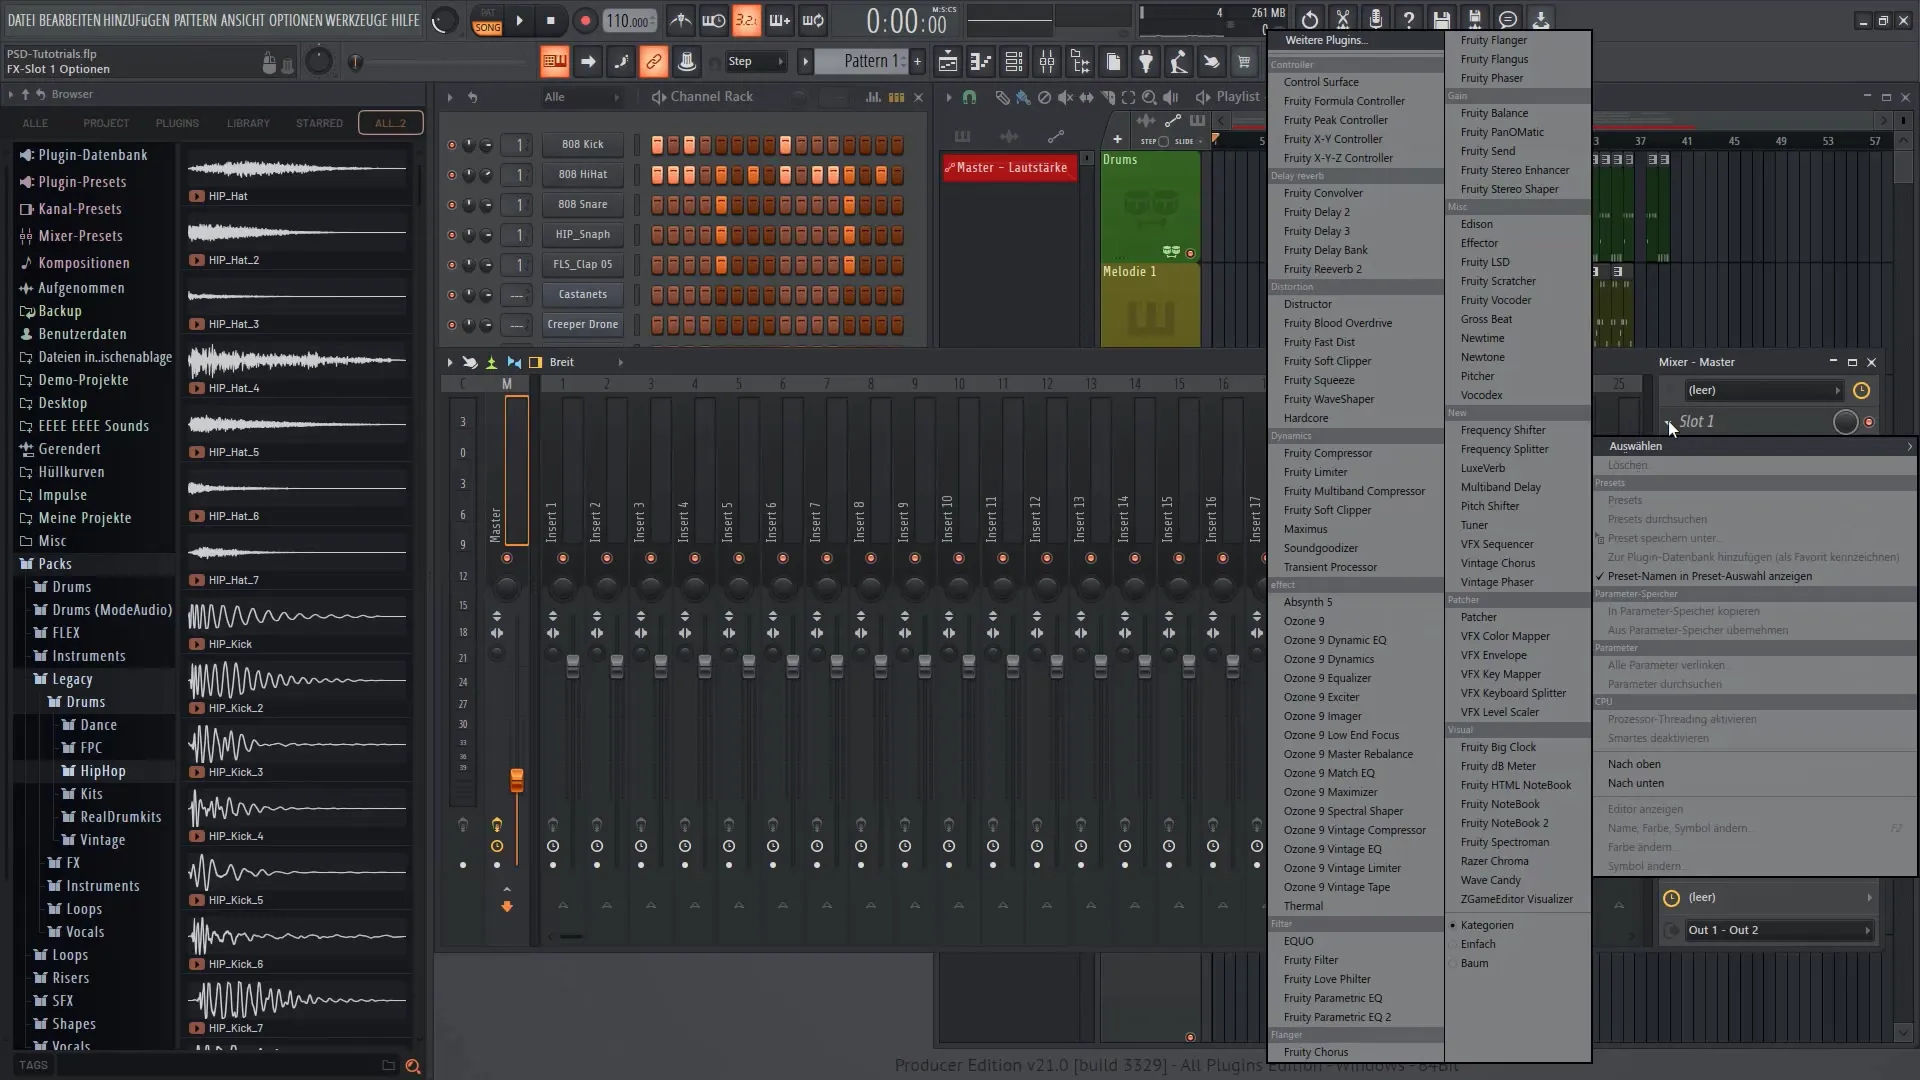Toggle the Playlist snap magnet
1920x1080 pixels.
point(969,97)
